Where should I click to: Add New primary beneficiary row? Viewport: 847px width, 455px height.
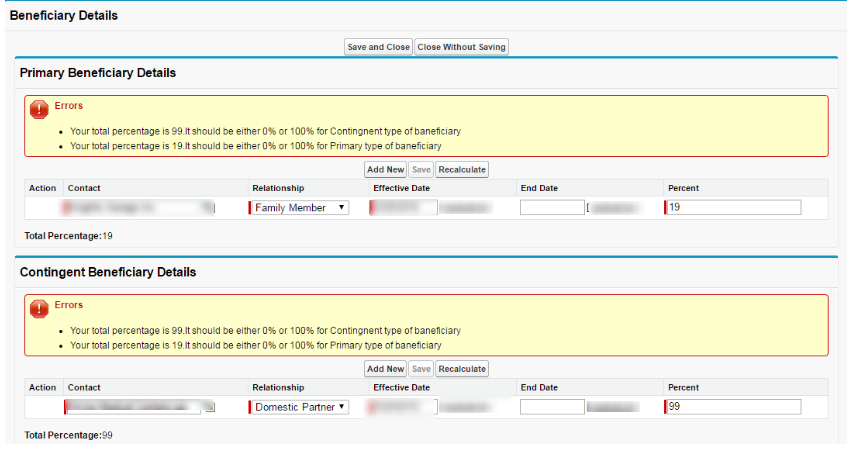point(385,170)
